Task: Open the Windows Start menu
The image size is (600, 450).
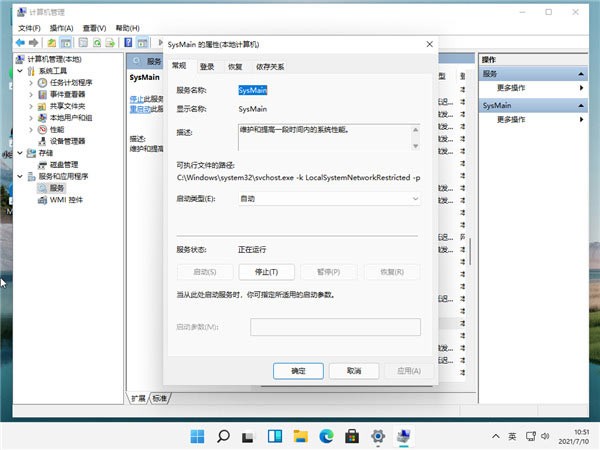Action: [197, 436]
